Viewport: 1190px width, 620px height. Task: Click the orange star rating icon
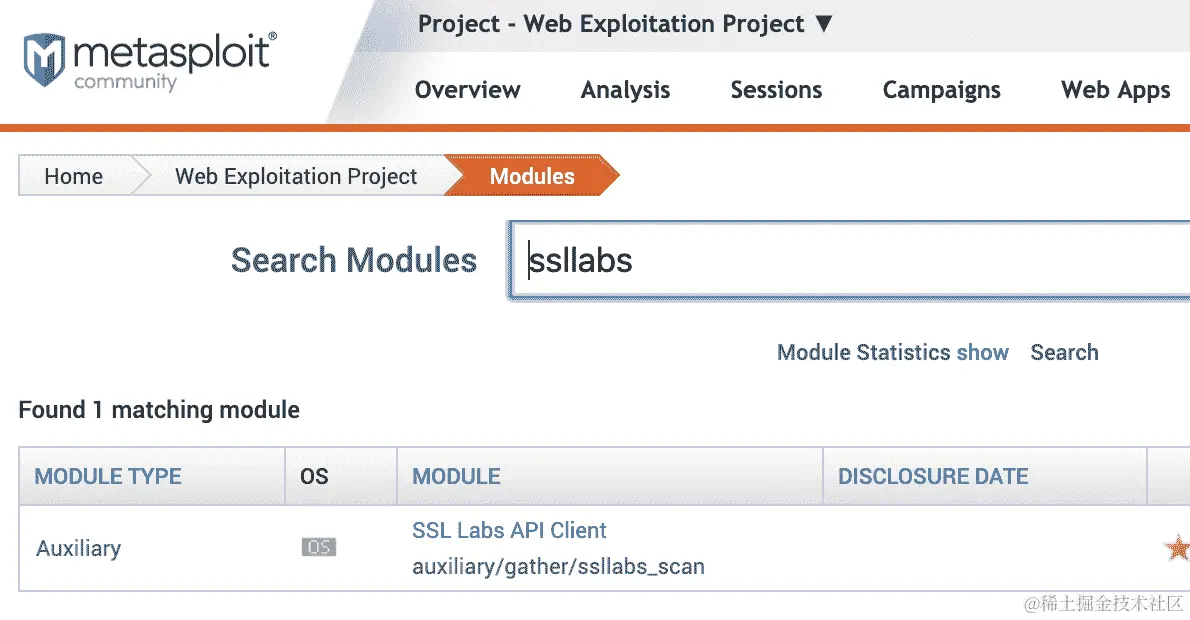click(1178, 548)
